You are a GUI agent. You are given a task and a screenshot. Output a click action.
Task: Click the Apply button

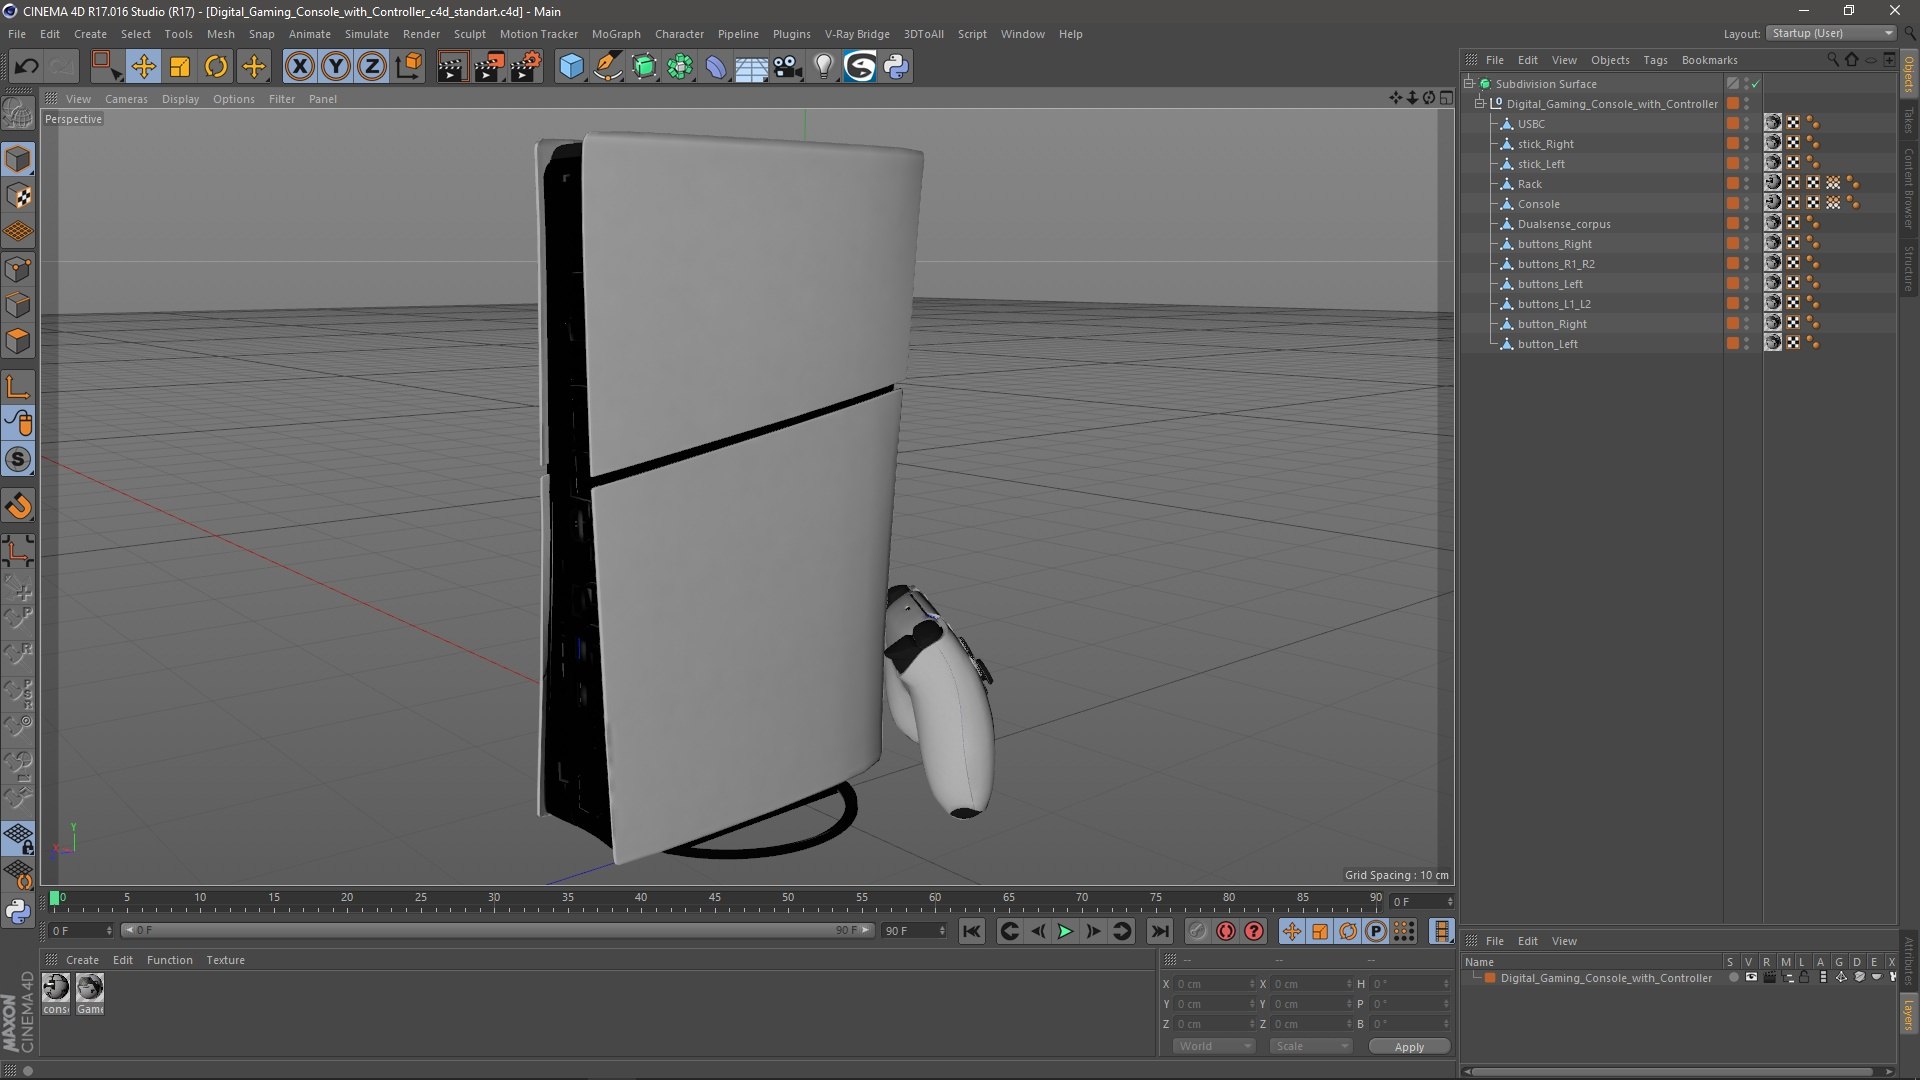click(x=1409, y=1046)
